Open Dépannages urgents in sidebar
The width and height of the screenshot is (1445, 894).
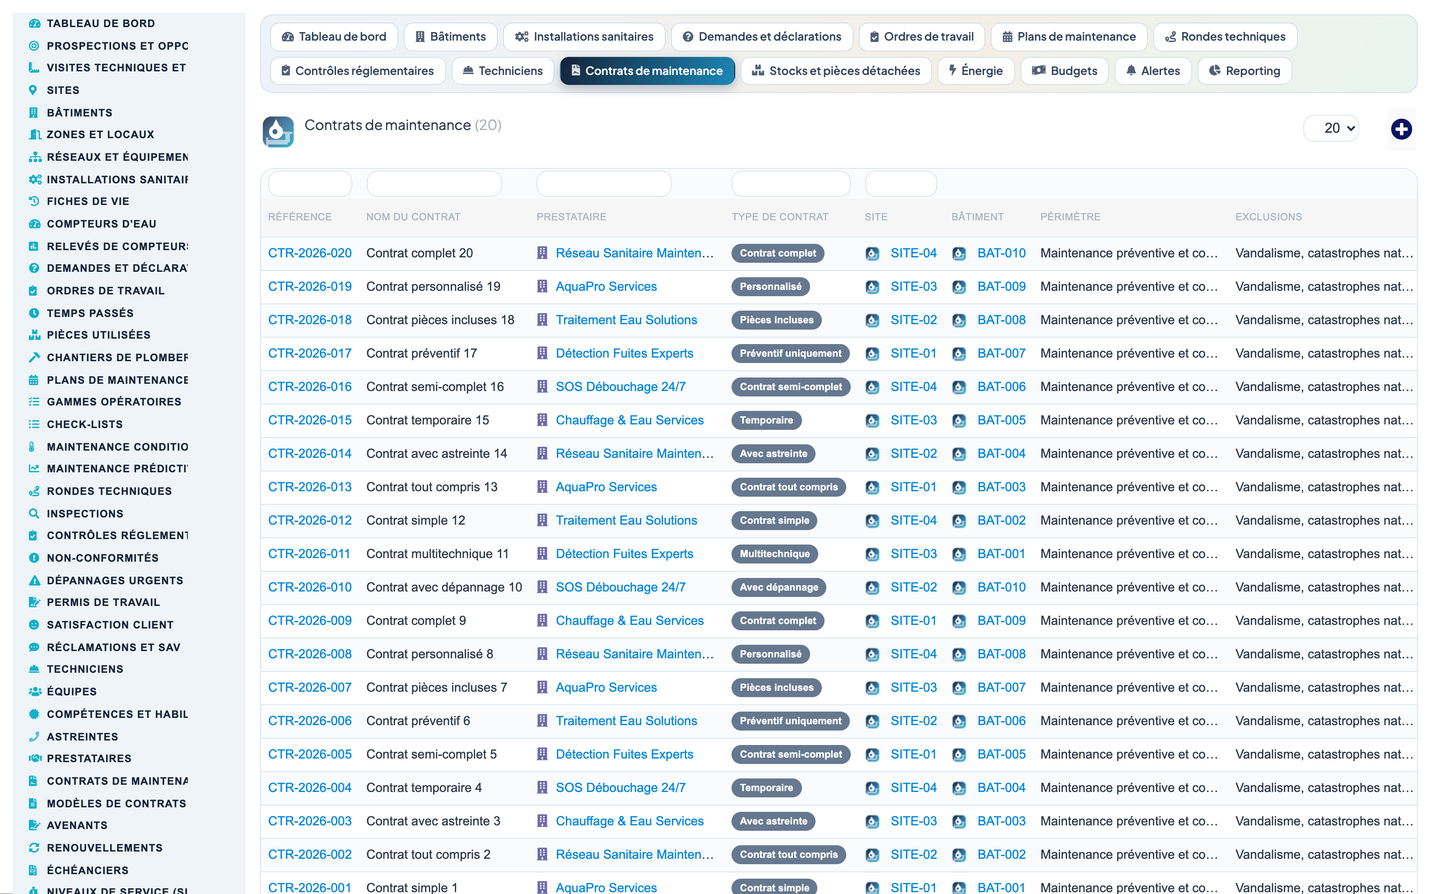[115, 580]
